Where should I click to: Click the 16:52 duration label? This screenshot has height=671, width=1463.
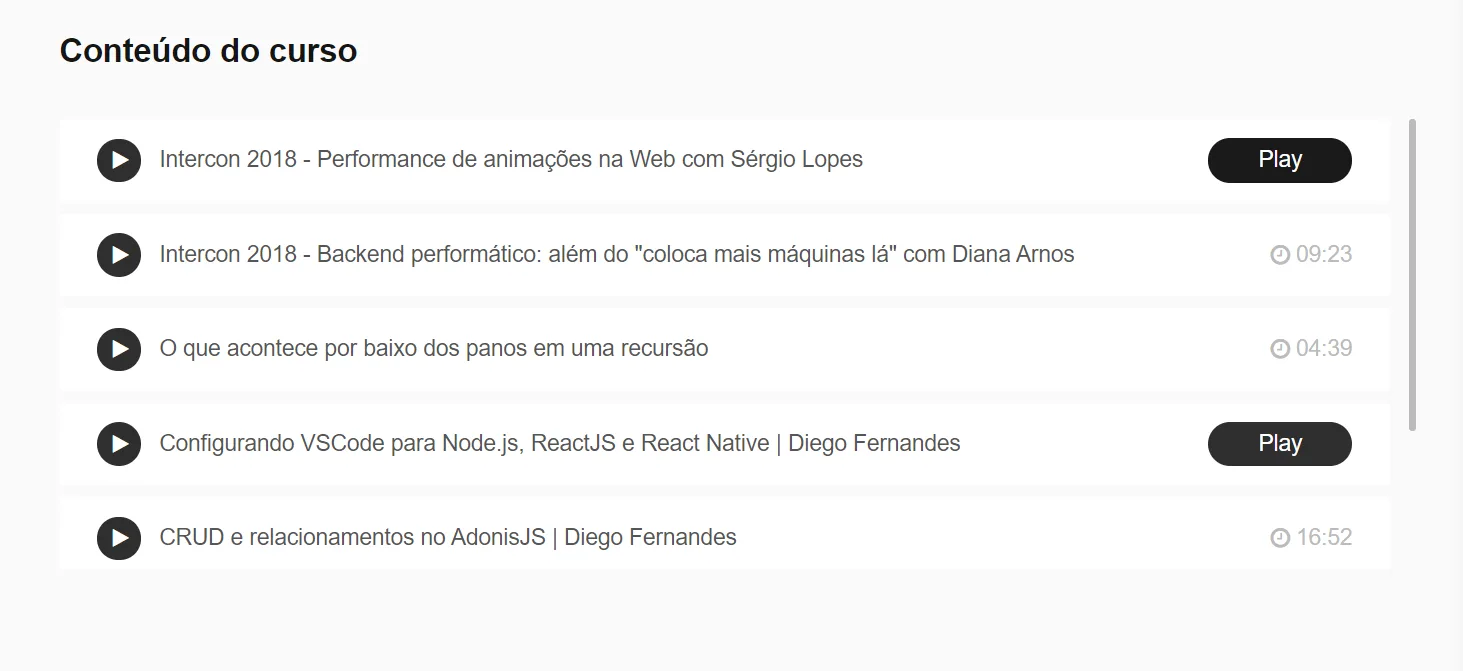[1324, 538]
